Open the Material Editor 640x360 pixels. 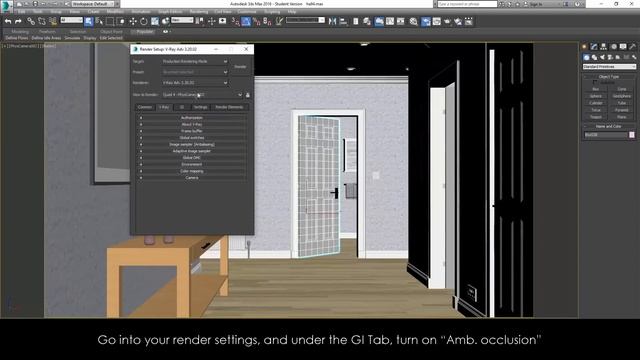click(x=413, y=21)
